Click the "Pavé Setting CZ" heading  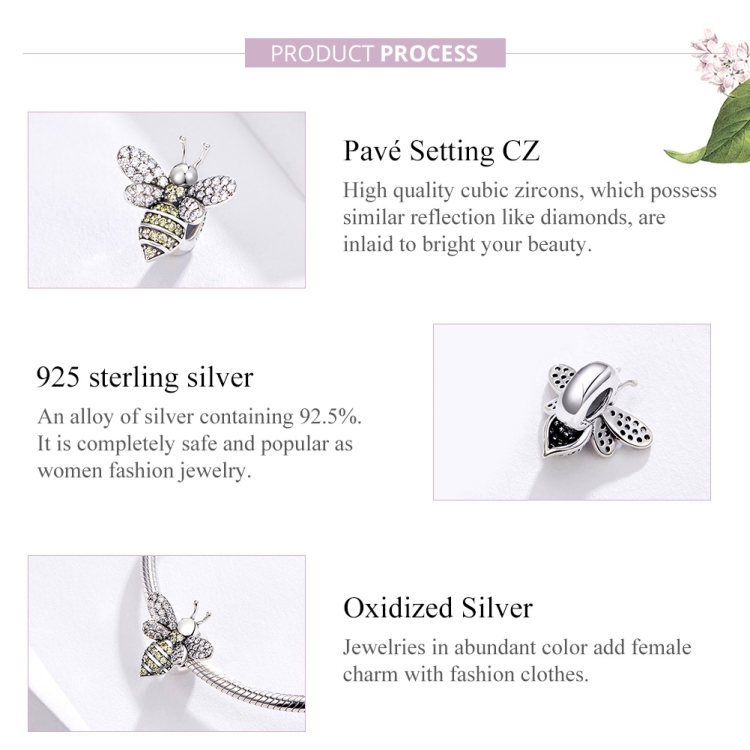coord(441,151)
